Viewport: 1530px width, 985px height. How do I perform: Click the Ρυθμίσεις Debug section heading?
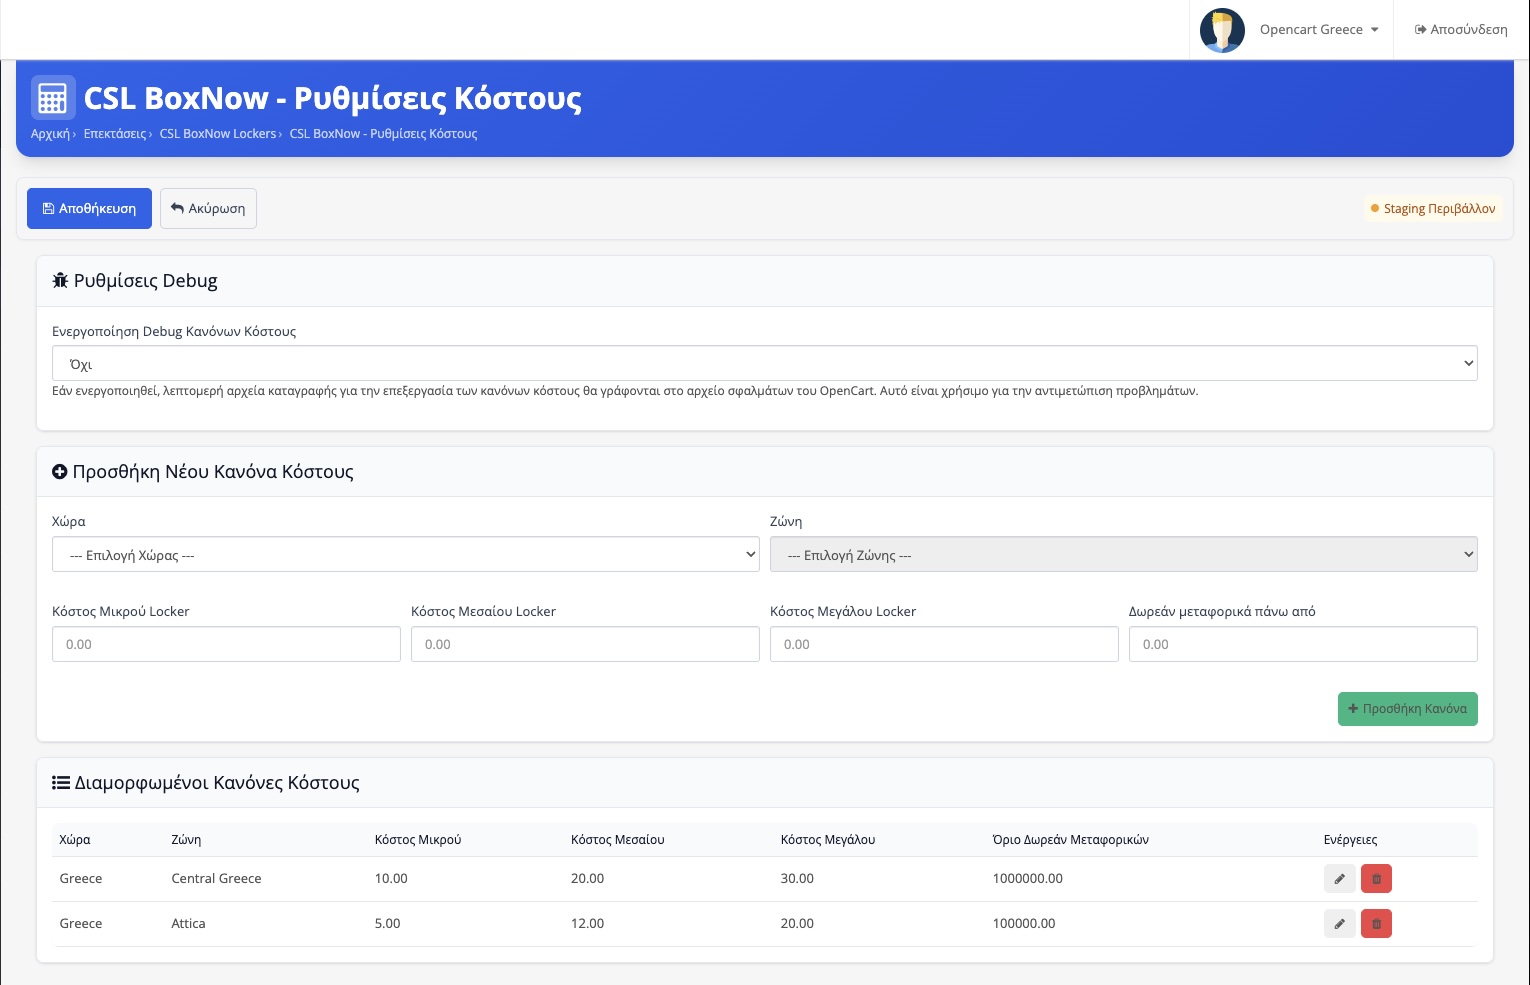[x=135, y=281]
